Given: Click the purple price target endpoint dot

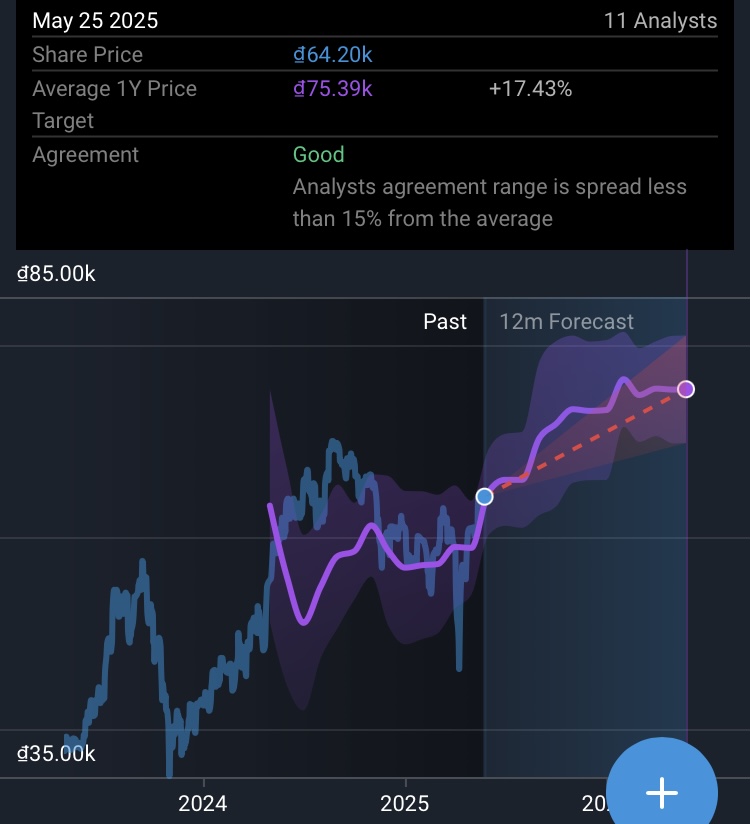Looking at the screenshot, I should pyautogui.click(x=686, y=389).
